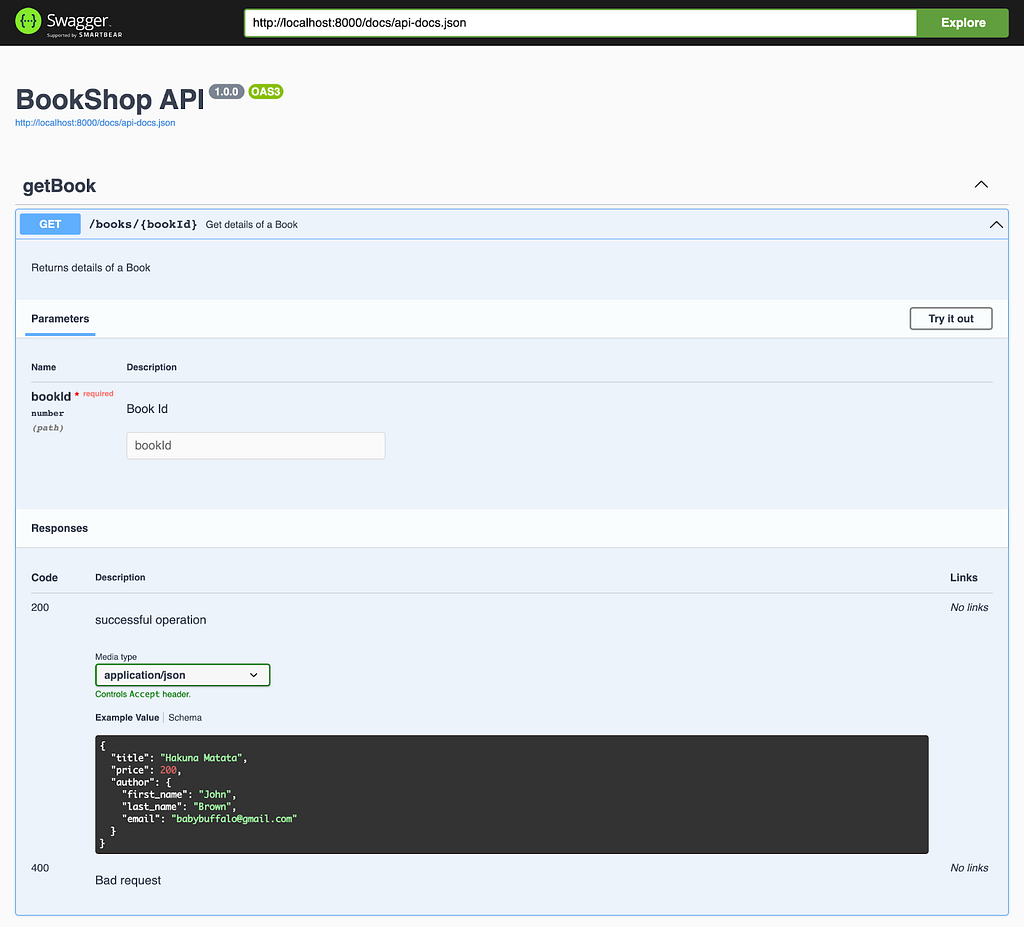Click the Responses section heading
The width and height of the screenshot is (1024, 927).
(59, 529)
